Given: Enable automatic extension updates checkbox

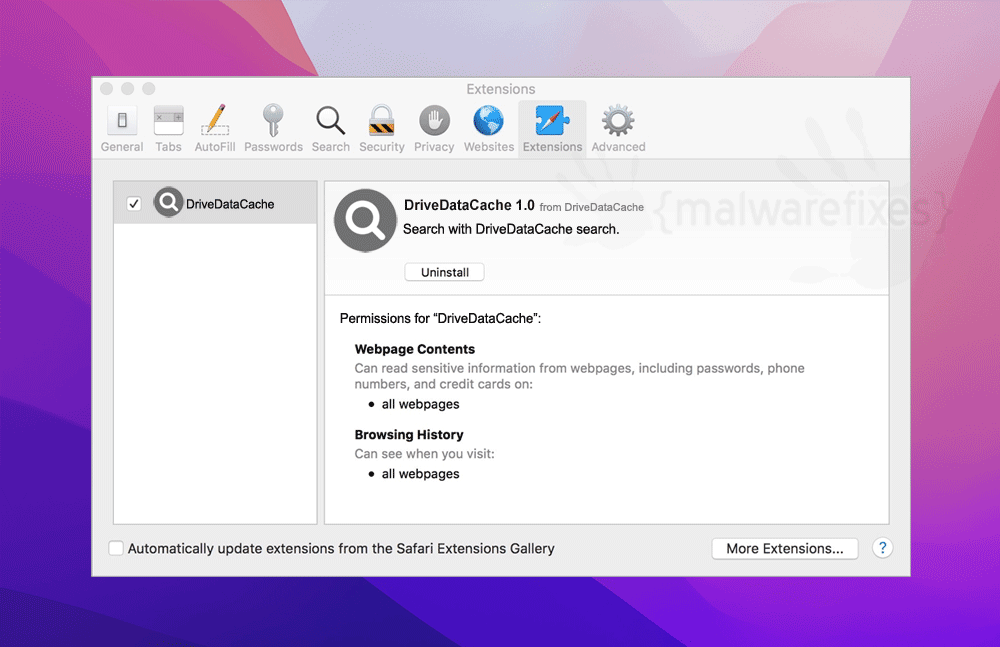Looking at the screenshot, I should coord(115,548).
